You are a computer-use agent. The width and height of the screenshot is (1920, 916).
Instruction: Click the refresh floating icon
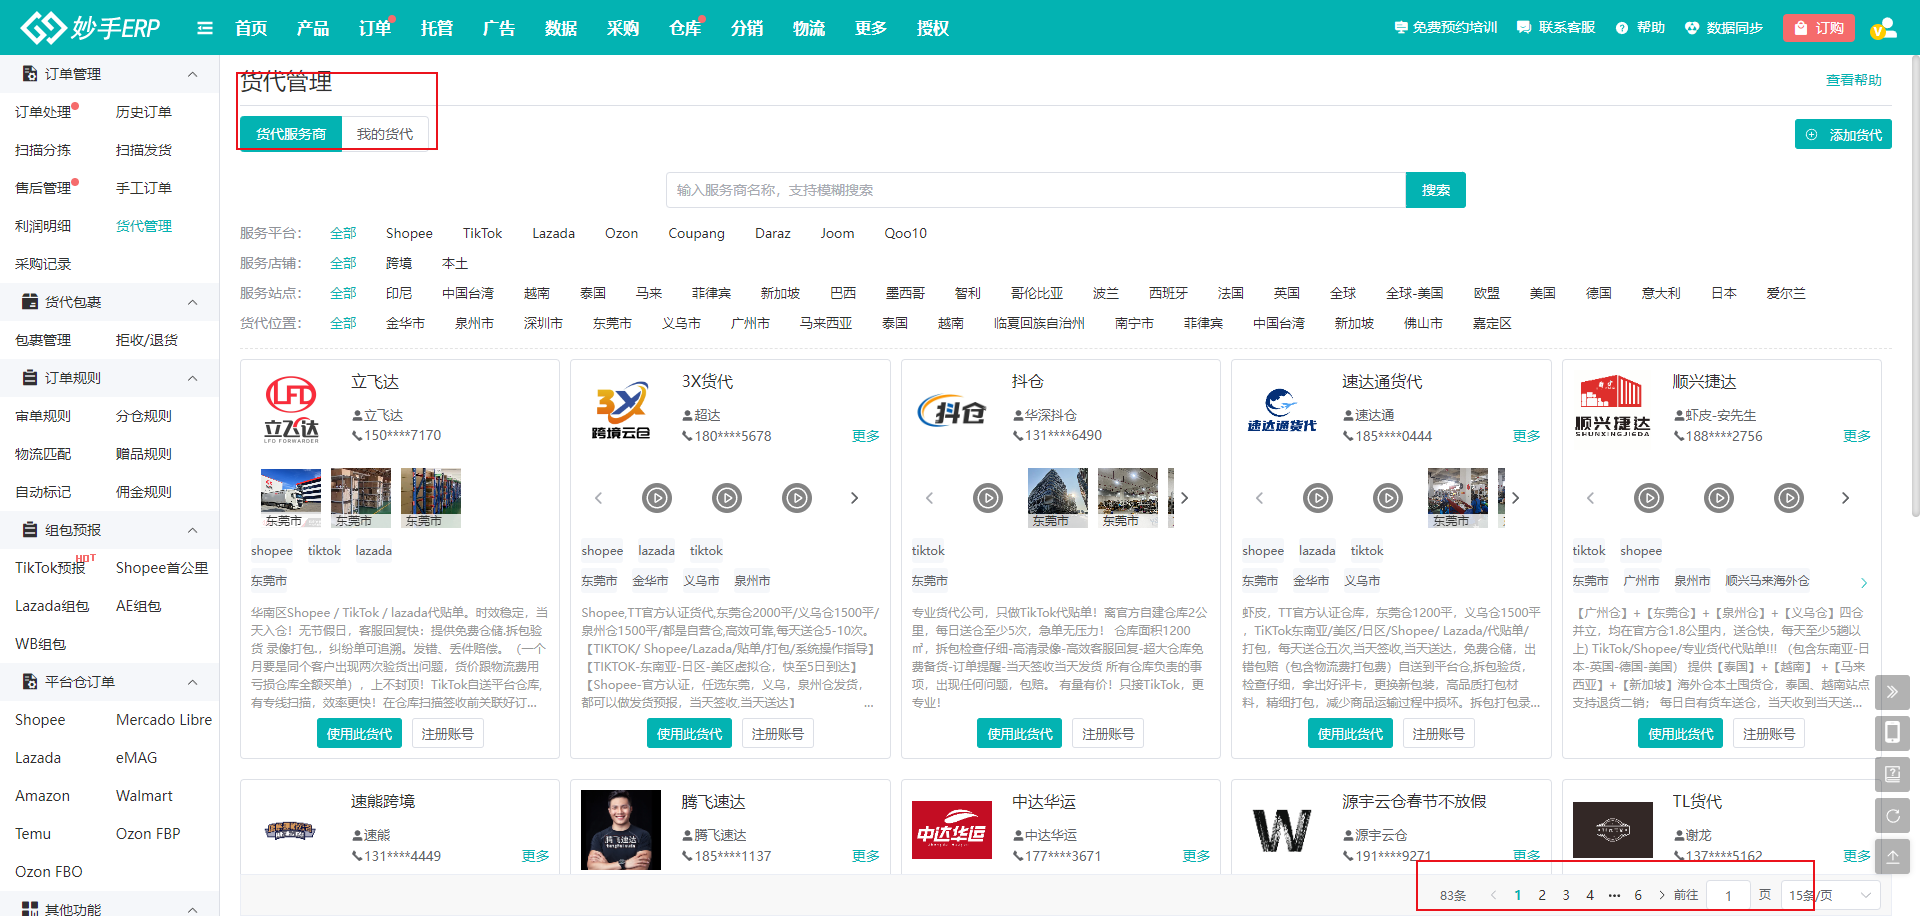point(1892,816)
